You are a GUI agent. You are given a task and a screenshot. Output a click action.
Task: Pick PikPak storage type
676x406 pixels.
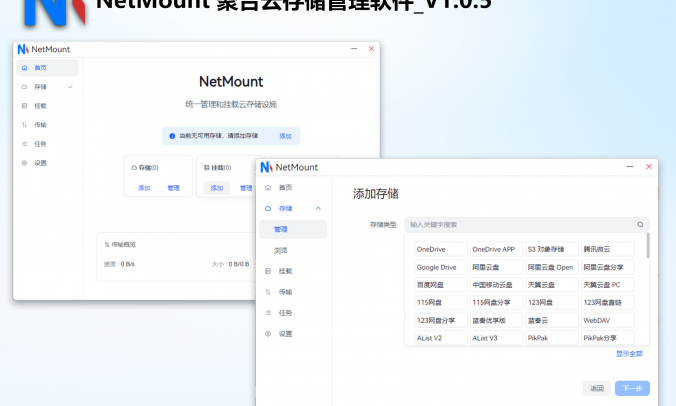coord(552,338)
